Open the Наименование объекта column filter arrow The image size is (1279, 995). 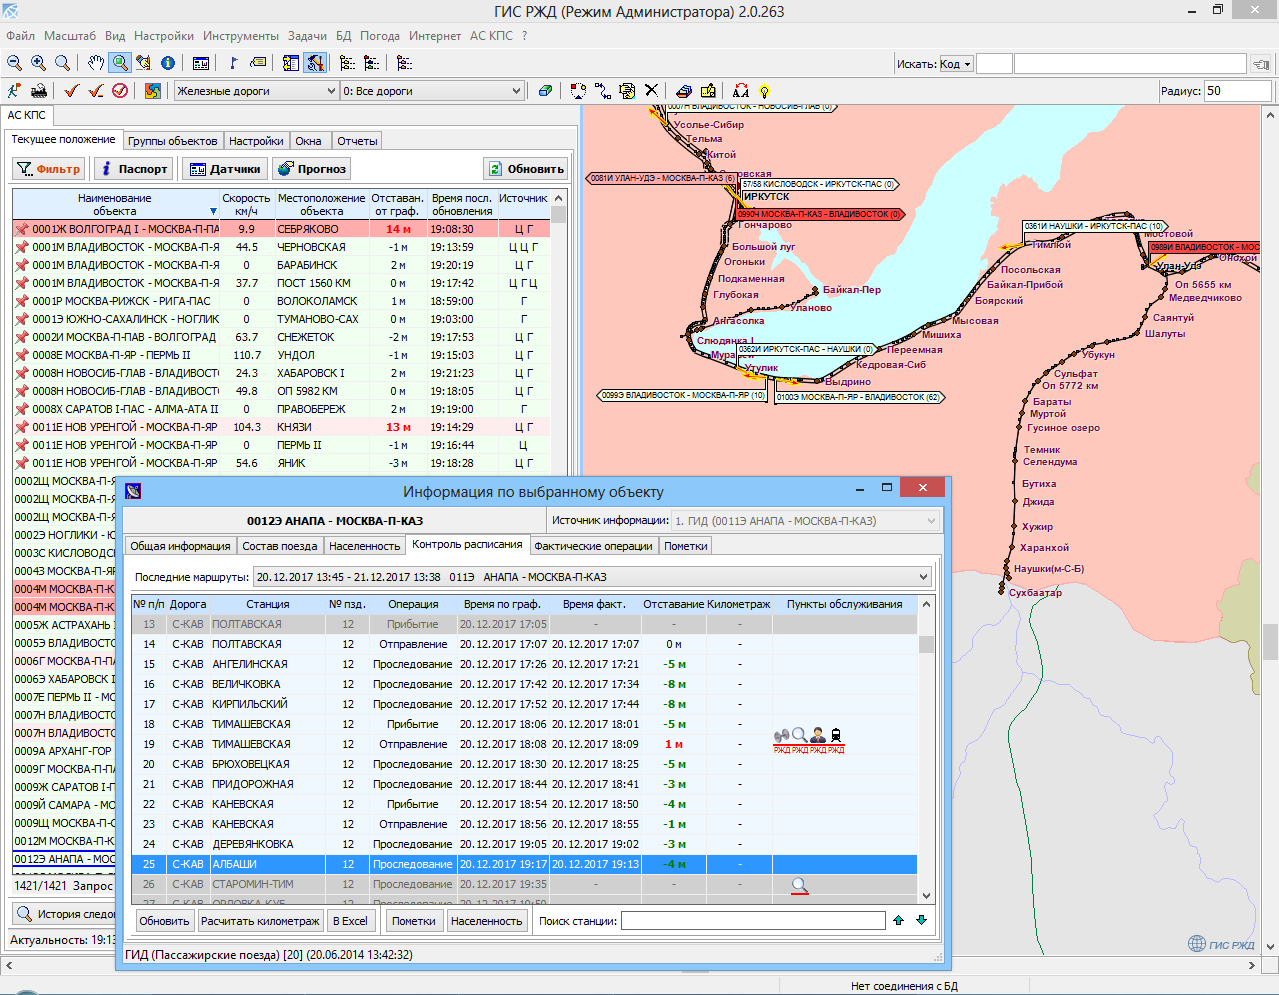pos(213,212)
